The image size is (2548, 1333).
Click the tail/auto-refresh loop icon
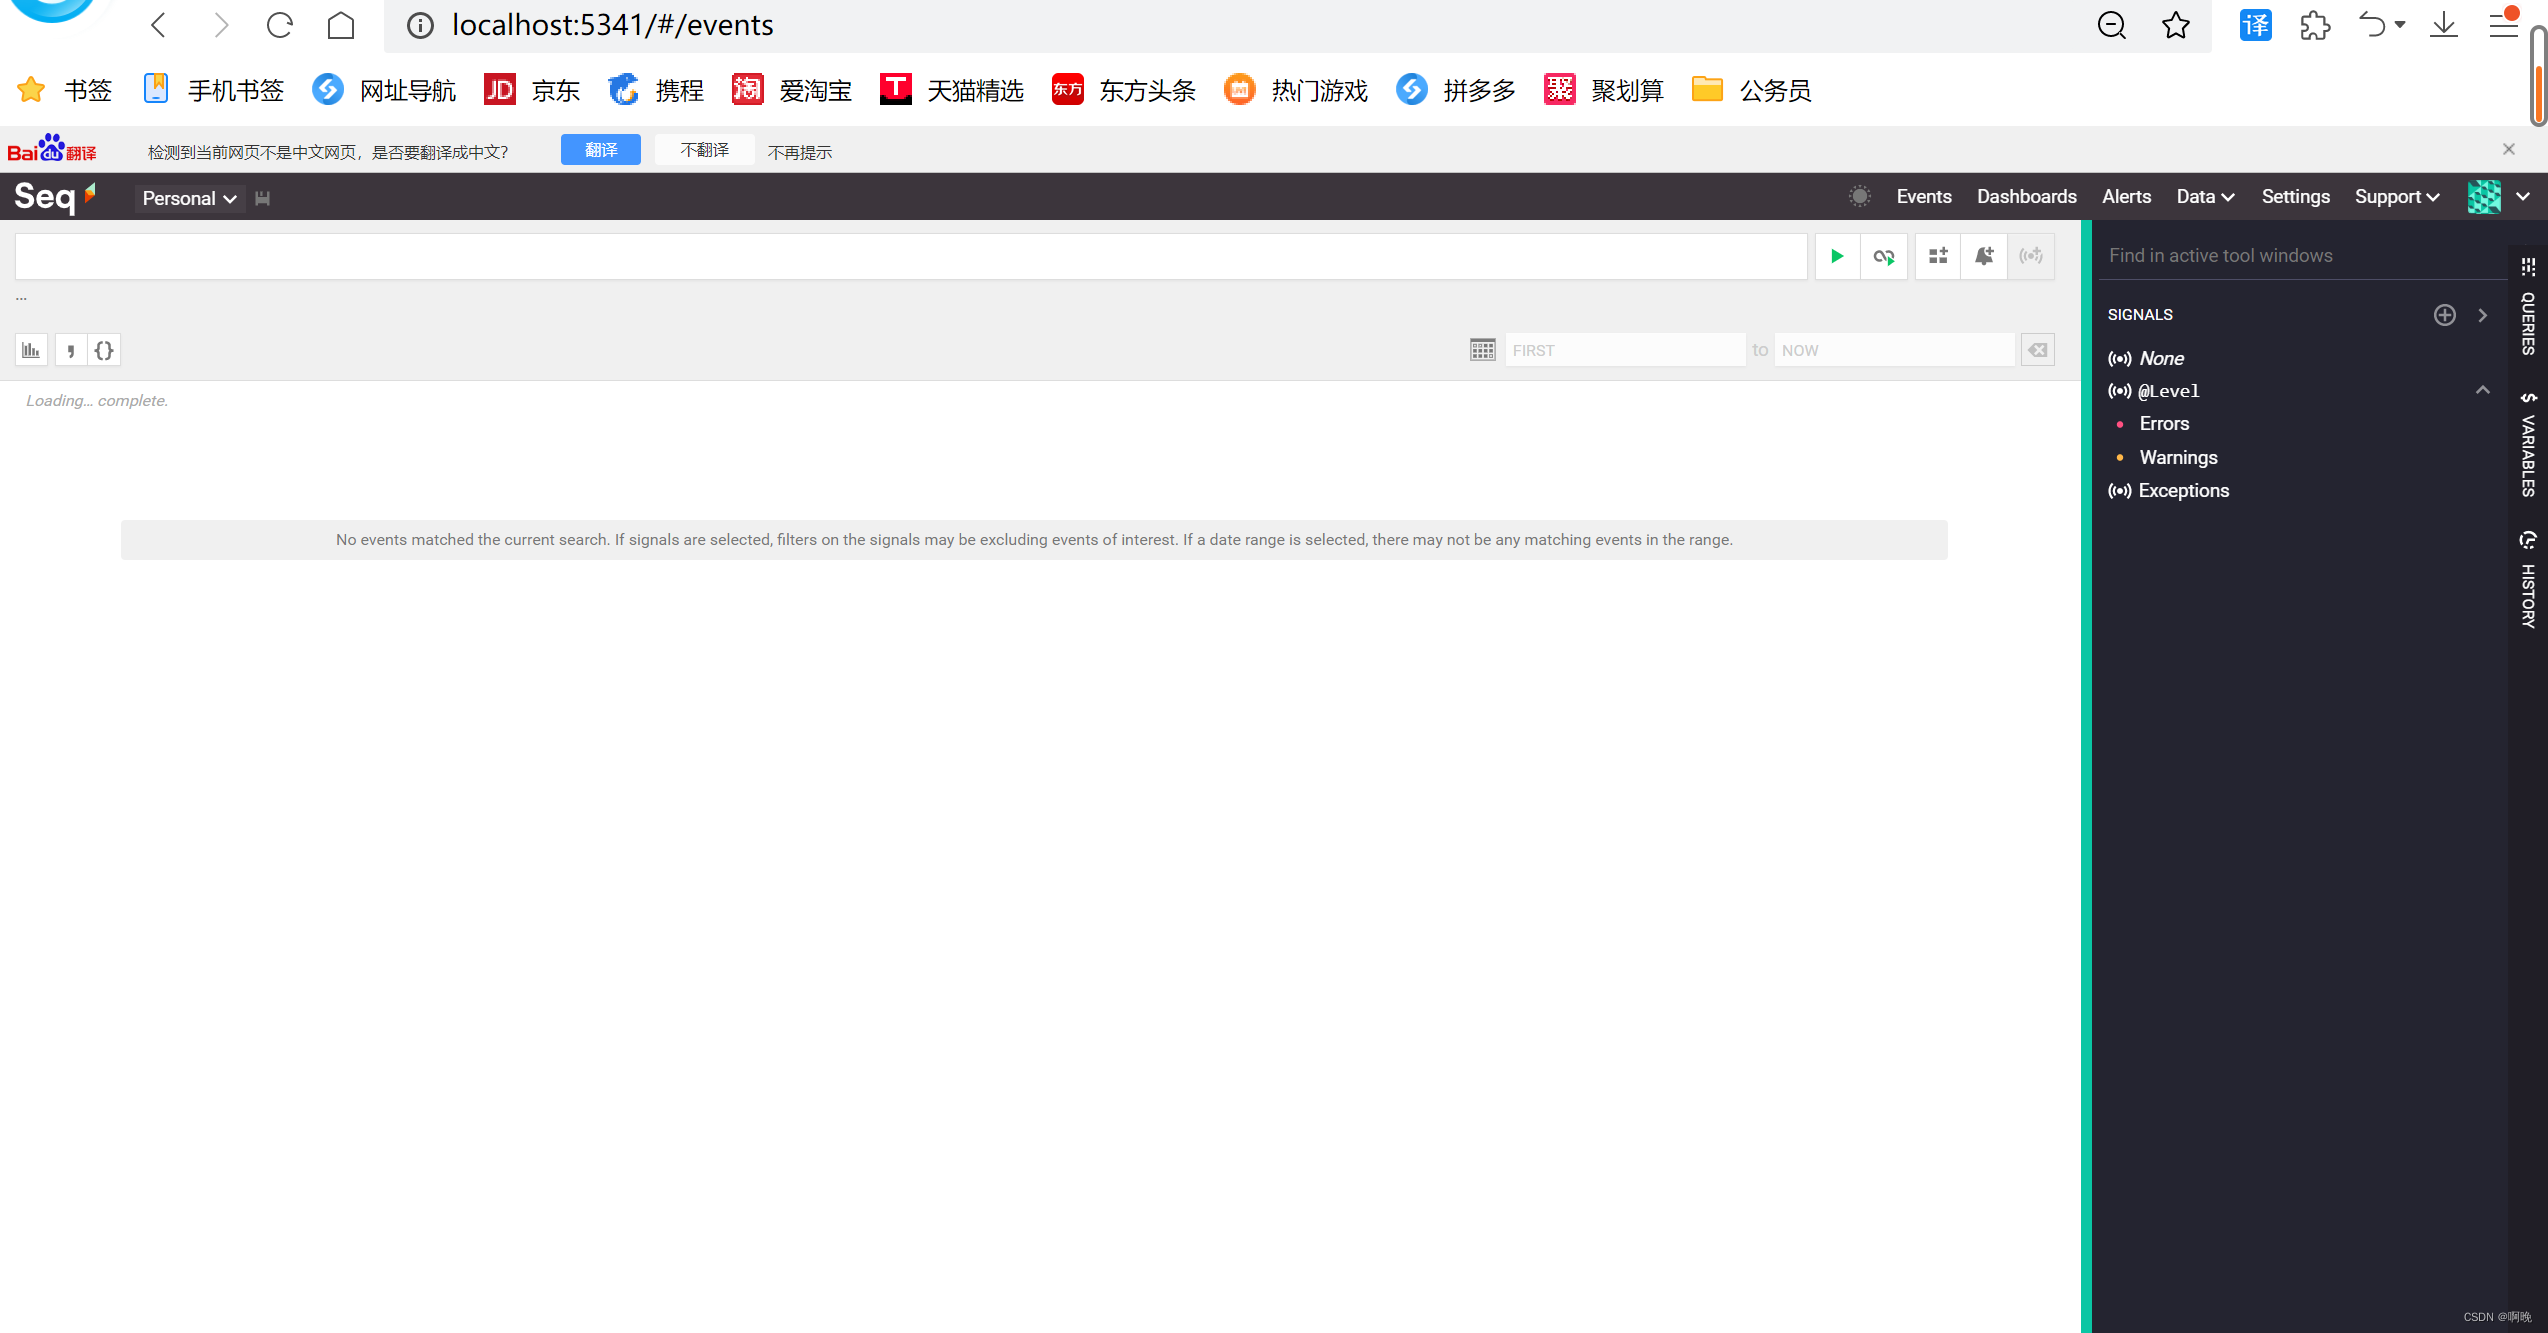point(1884,256)
